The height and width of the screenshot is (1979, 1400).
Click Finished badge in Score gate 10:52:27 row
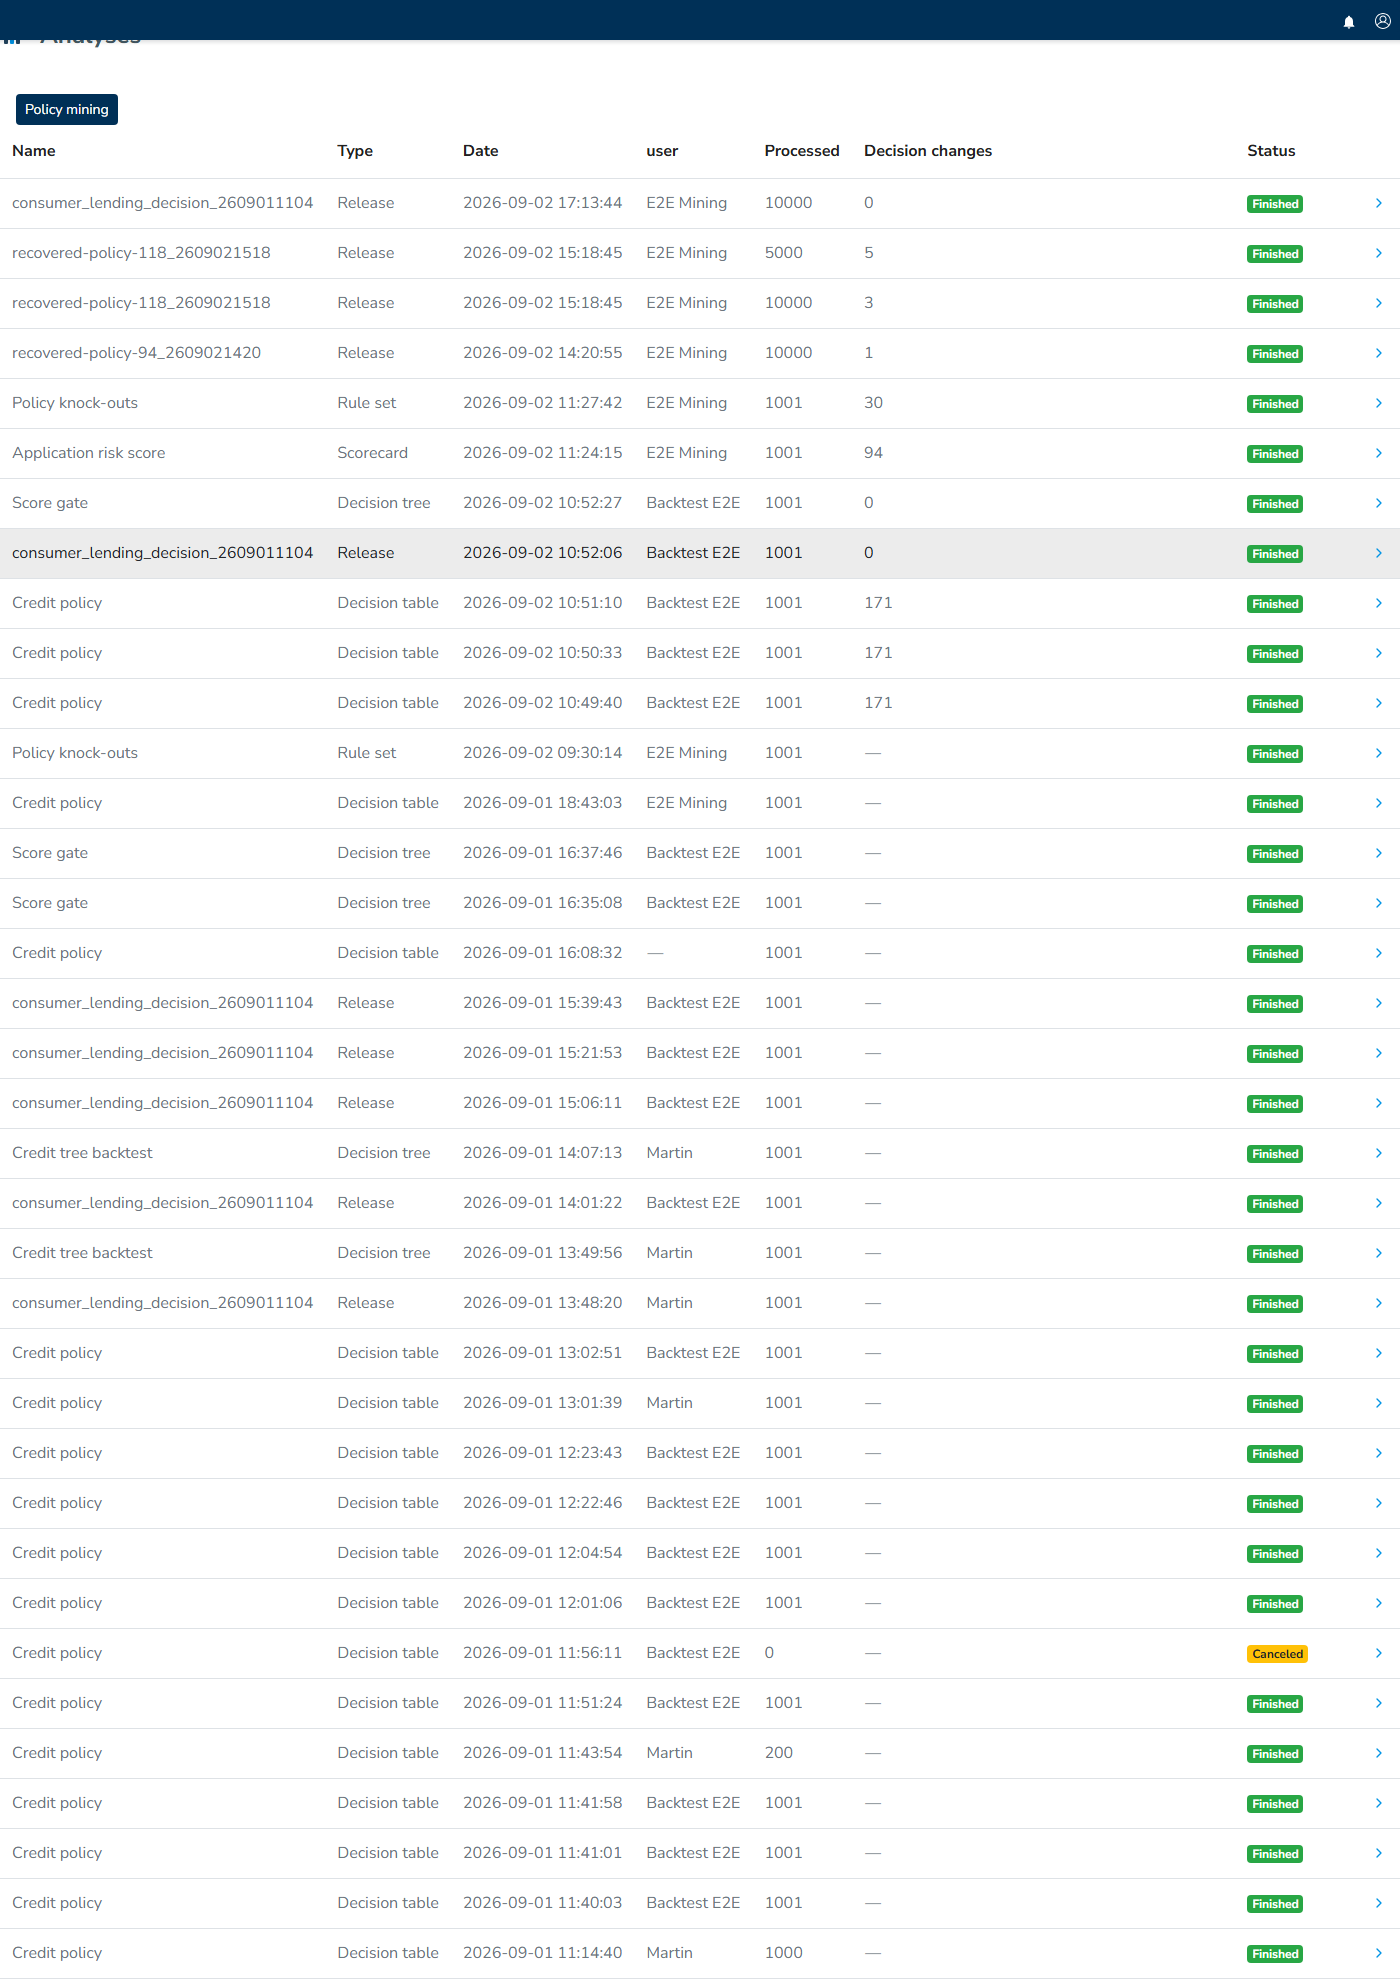tap(1275, 504)
